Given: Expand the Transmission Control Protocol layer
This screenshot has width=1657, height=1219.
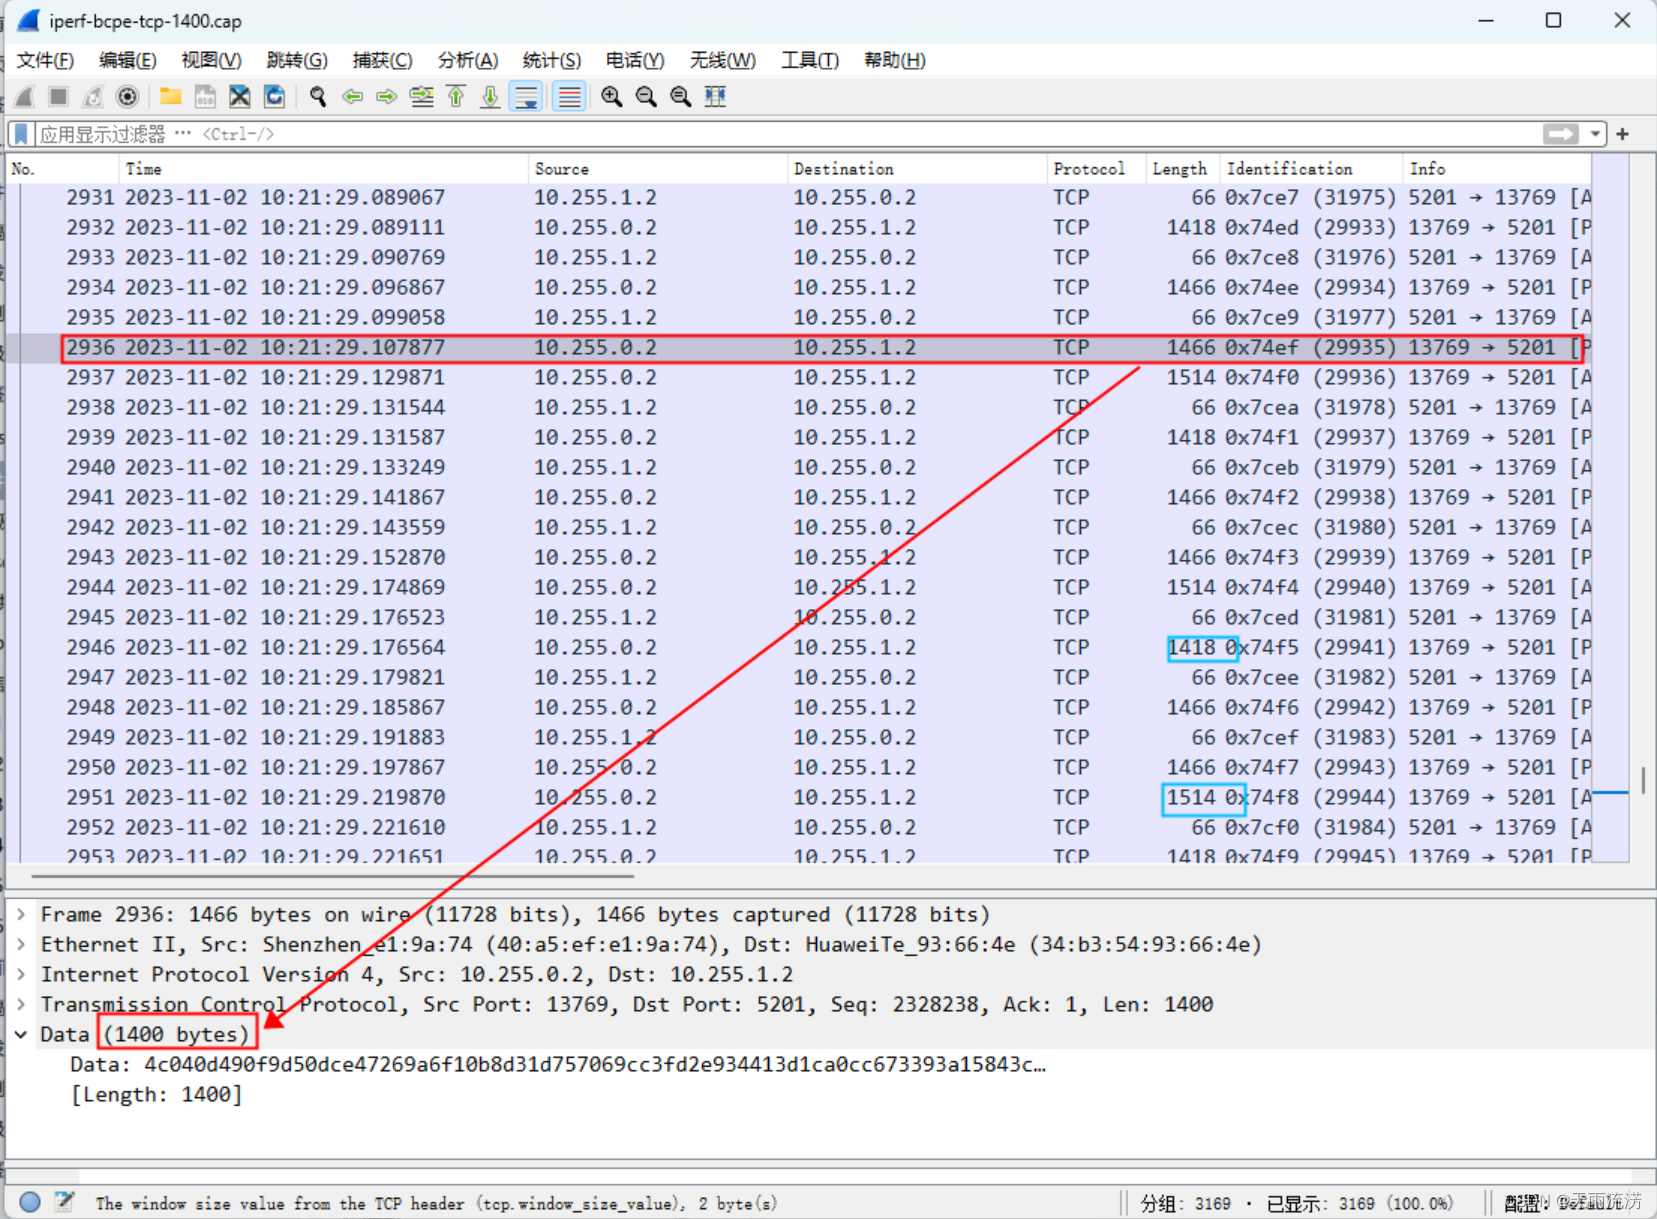Looking at the screenshot, I should [22, 1004].
